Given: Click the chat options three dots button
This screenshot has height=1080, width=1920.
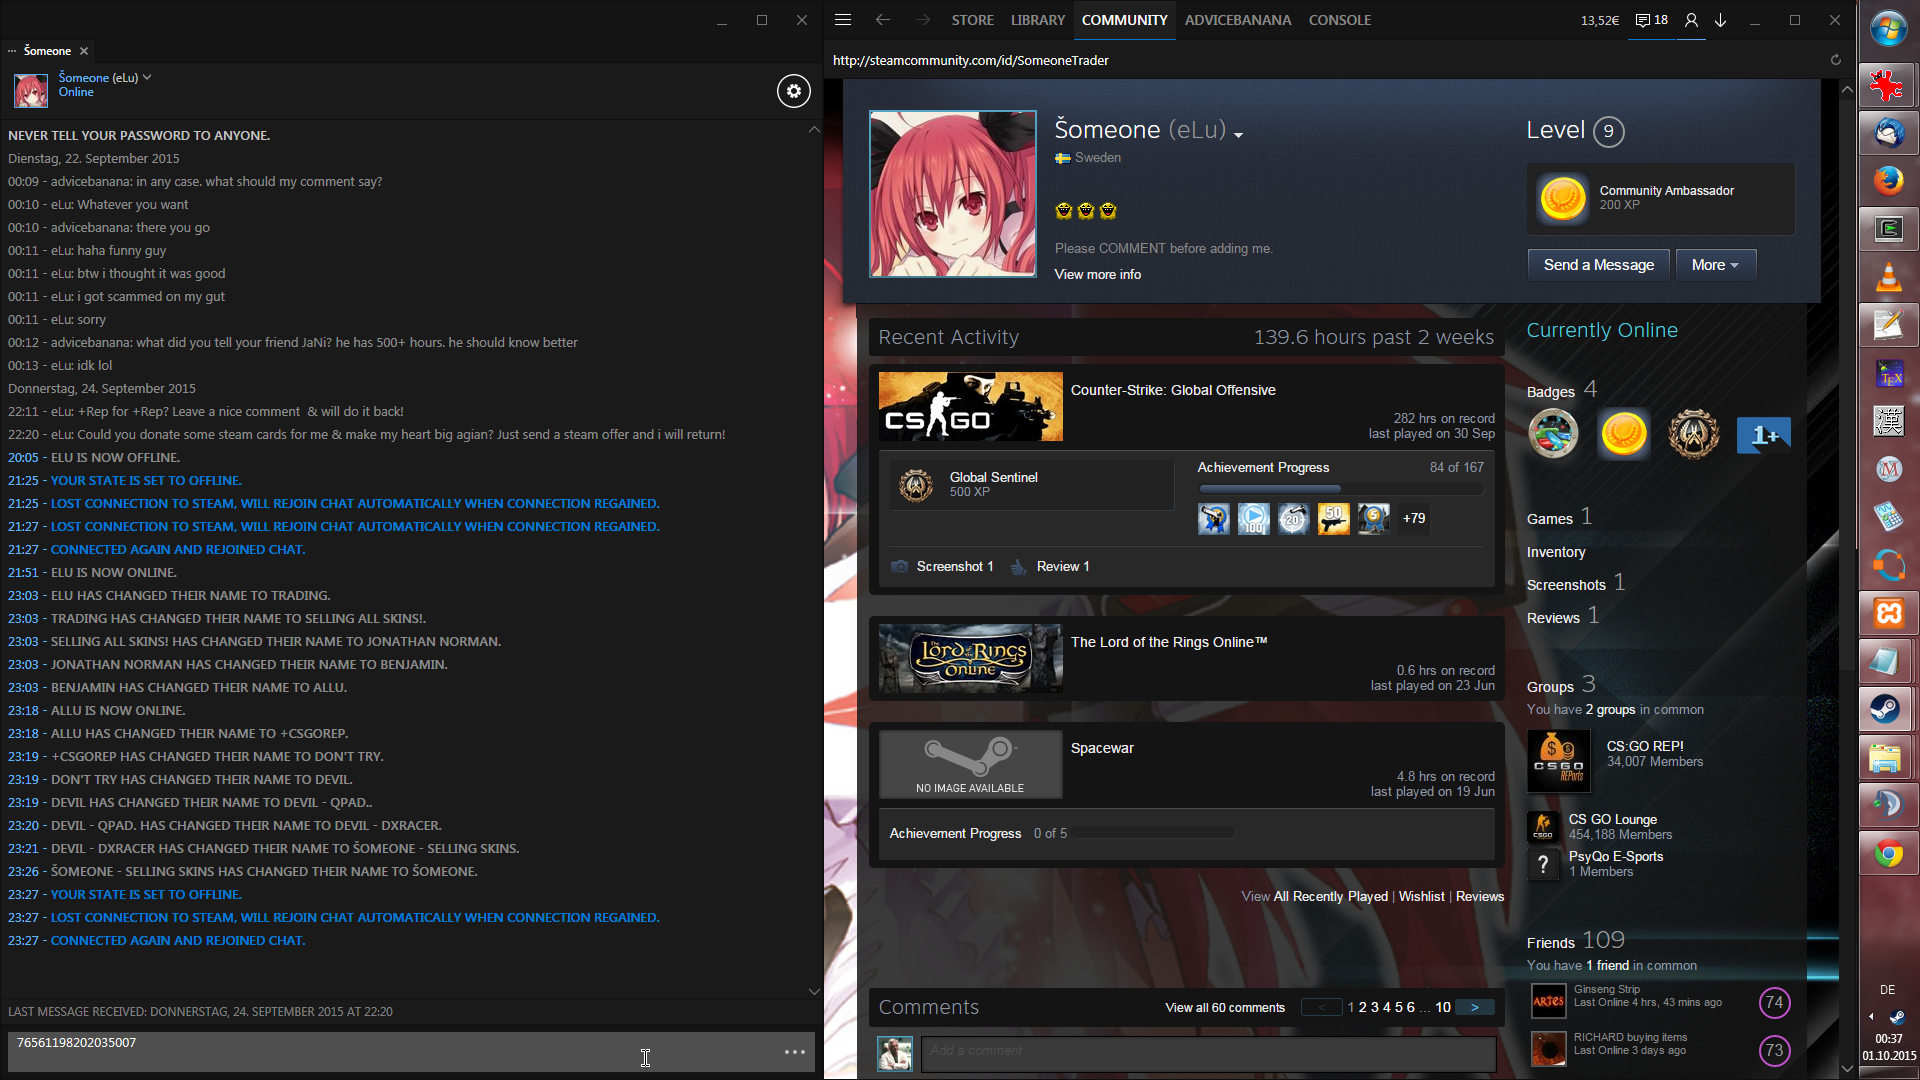Looking at the screenshot, I should [795, 1052].
